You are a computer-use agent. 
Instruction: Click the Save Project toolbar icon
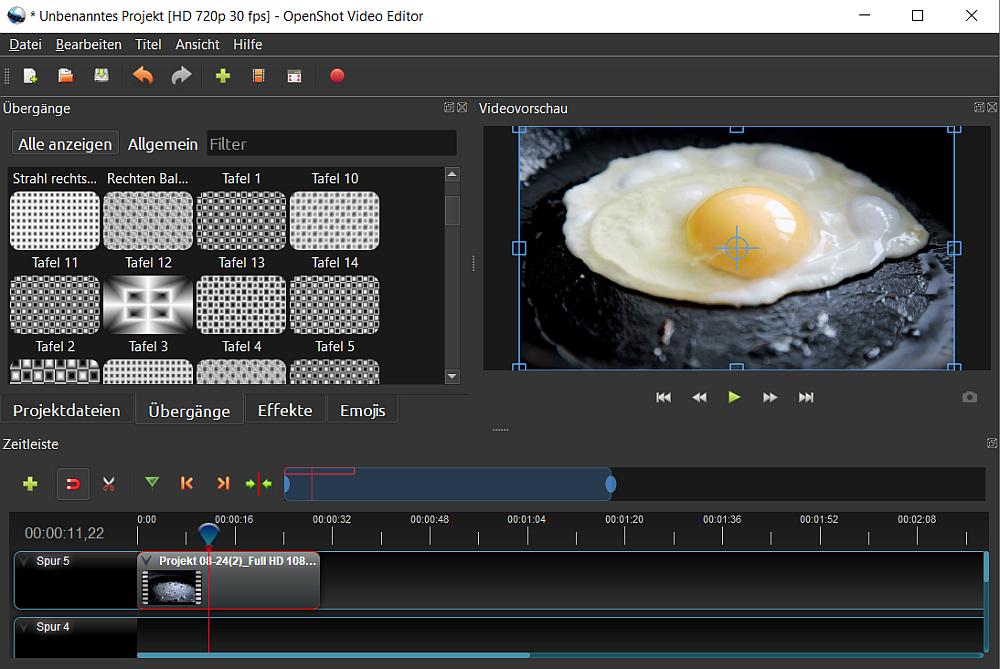(x=101, y=76)
